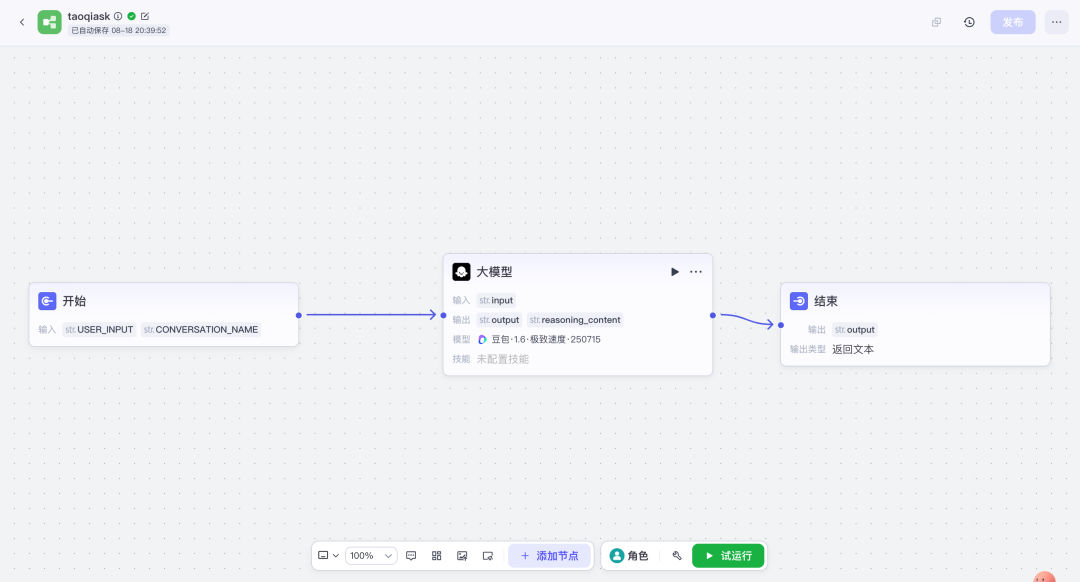This screenshot has height=582, width=1080.
Task: Toggle the minimap icon in the bottom toolbar
Action: (488, 555)
